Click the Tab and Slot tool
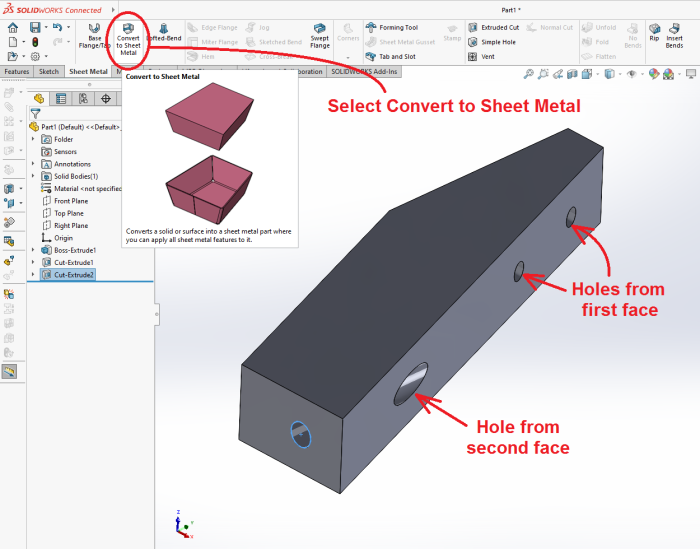 pos(396,57)
